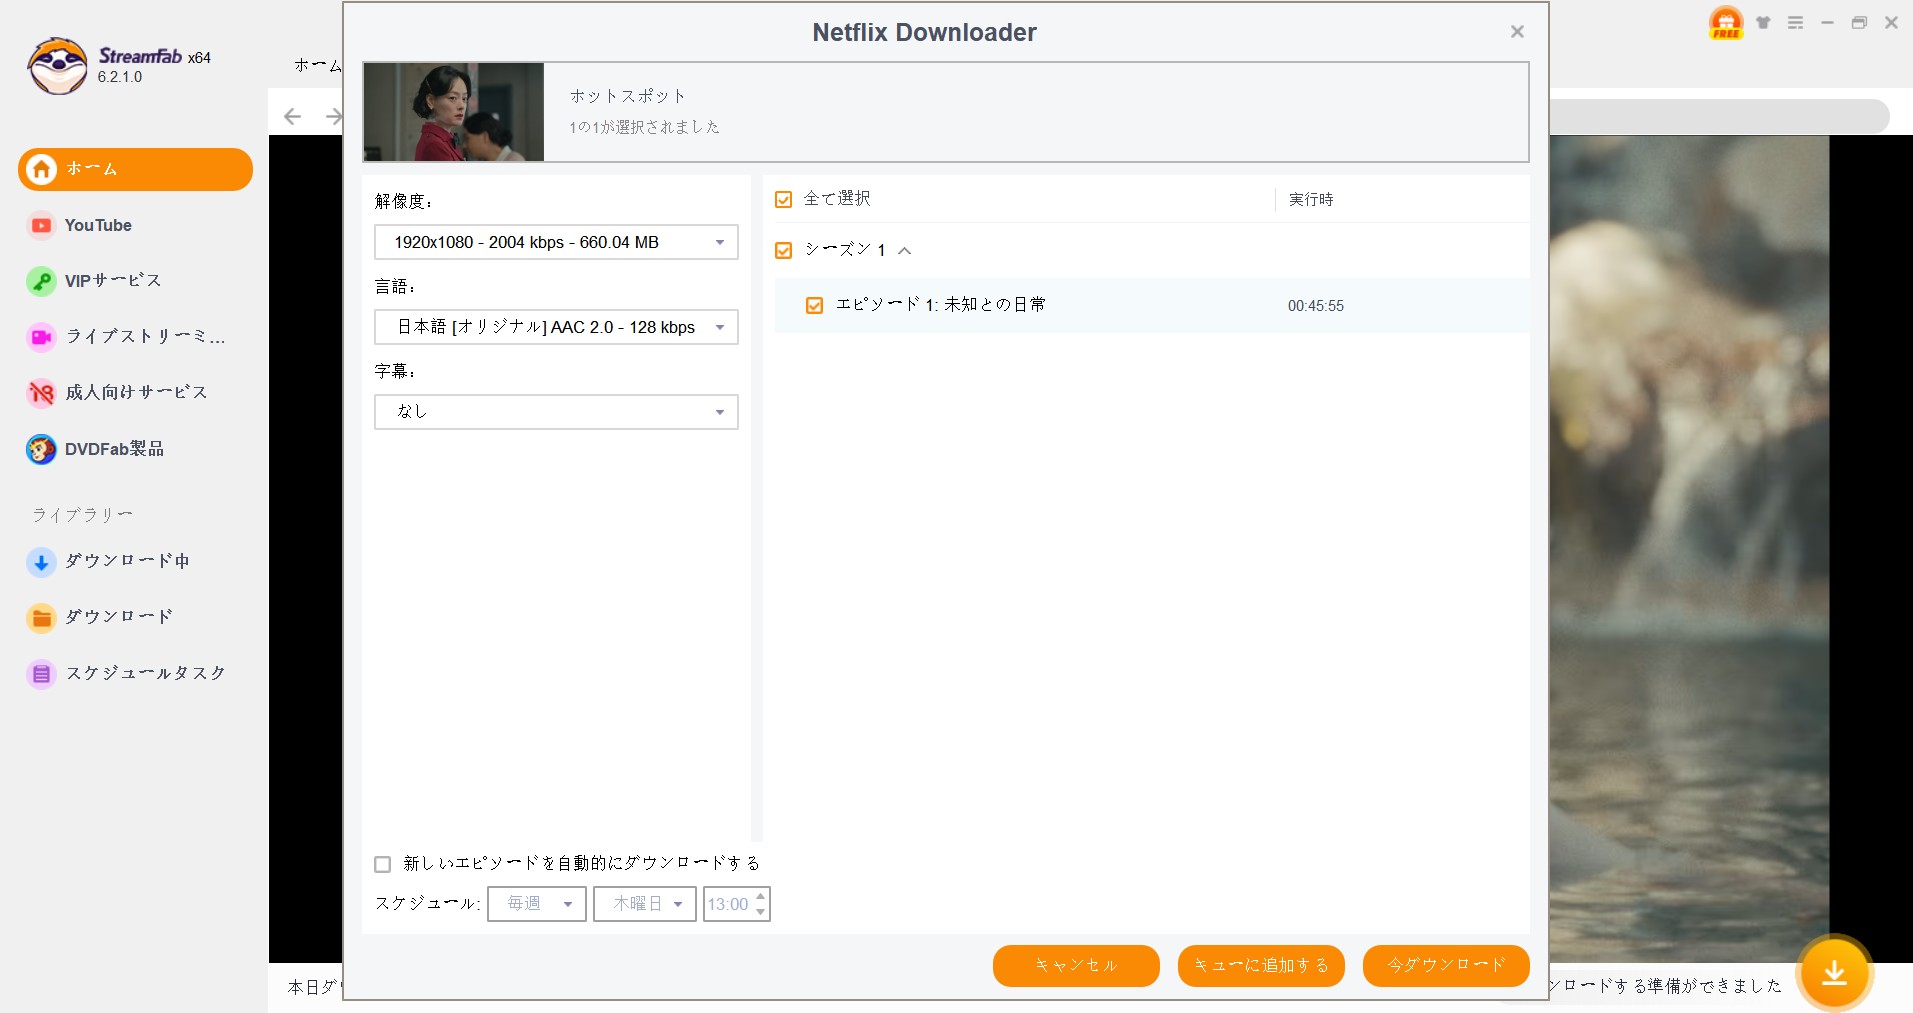Viewport: 1913px width, 1013px height.
Task: Click the adult services 18 icon
Action: tap(41, 394)
